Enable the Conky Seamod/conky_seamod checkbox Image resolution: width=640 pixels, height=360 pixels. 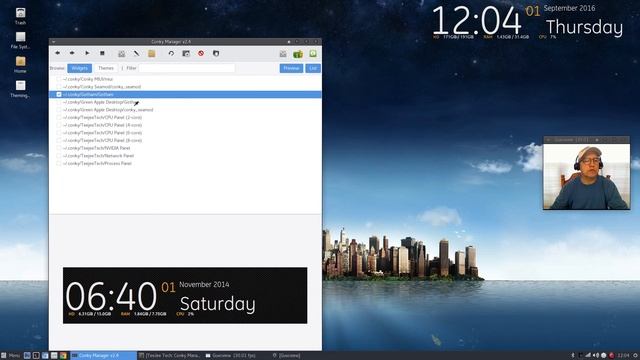pyautogui.click(x=59, y=87)
